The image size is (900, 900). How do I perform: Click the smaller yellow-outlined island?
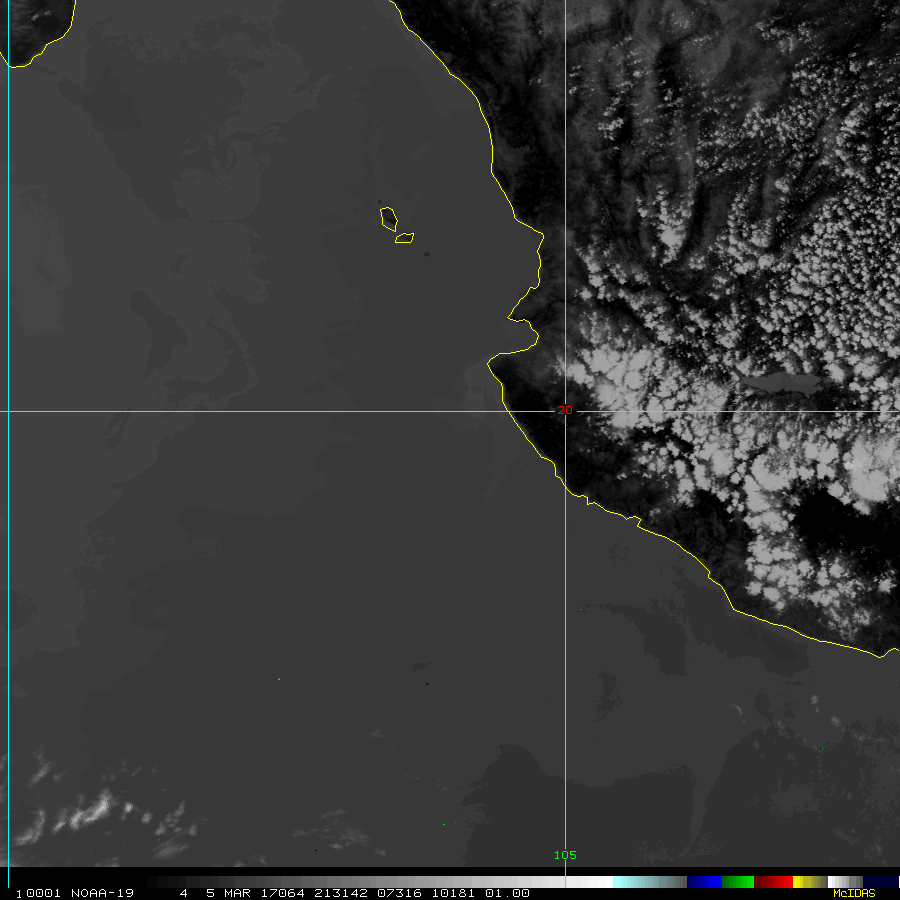pyautogui.click(x=405, y=238)
